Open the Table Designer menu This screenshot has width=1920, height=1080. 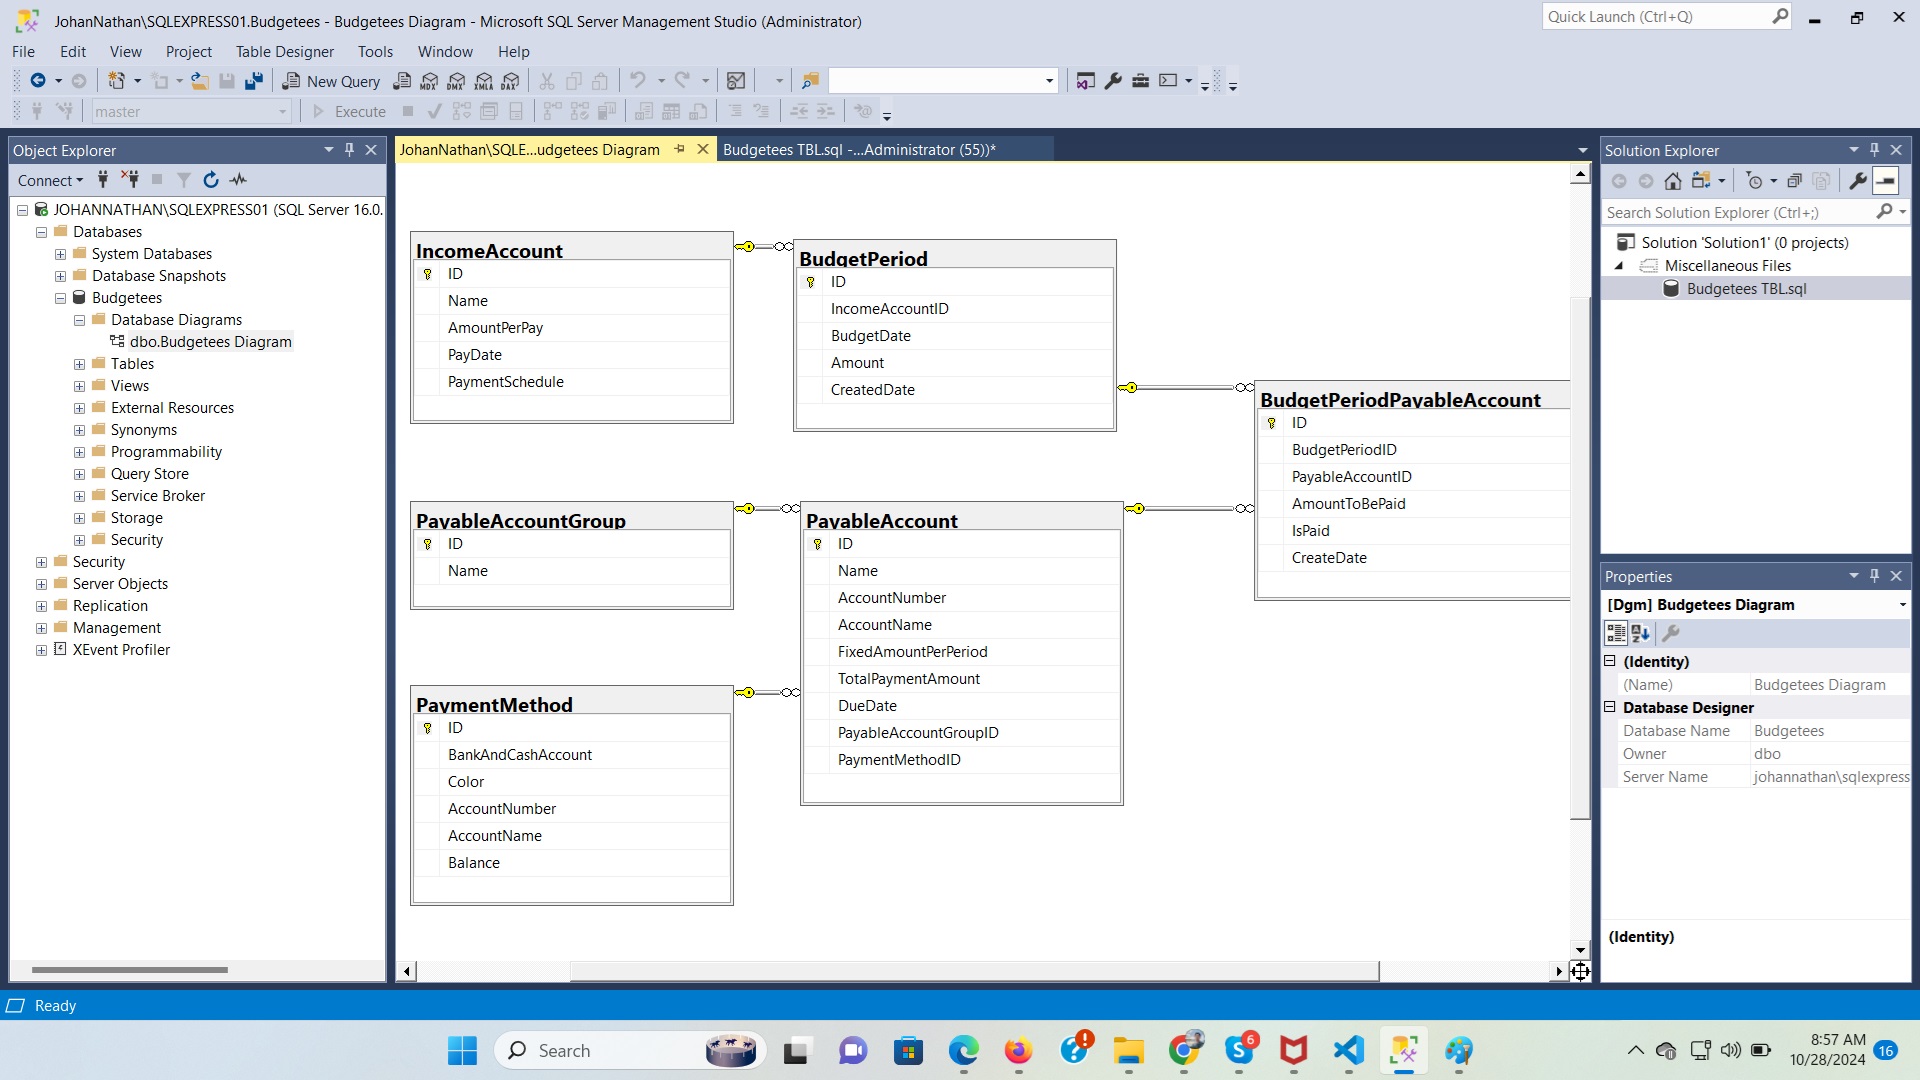[284, 52]
